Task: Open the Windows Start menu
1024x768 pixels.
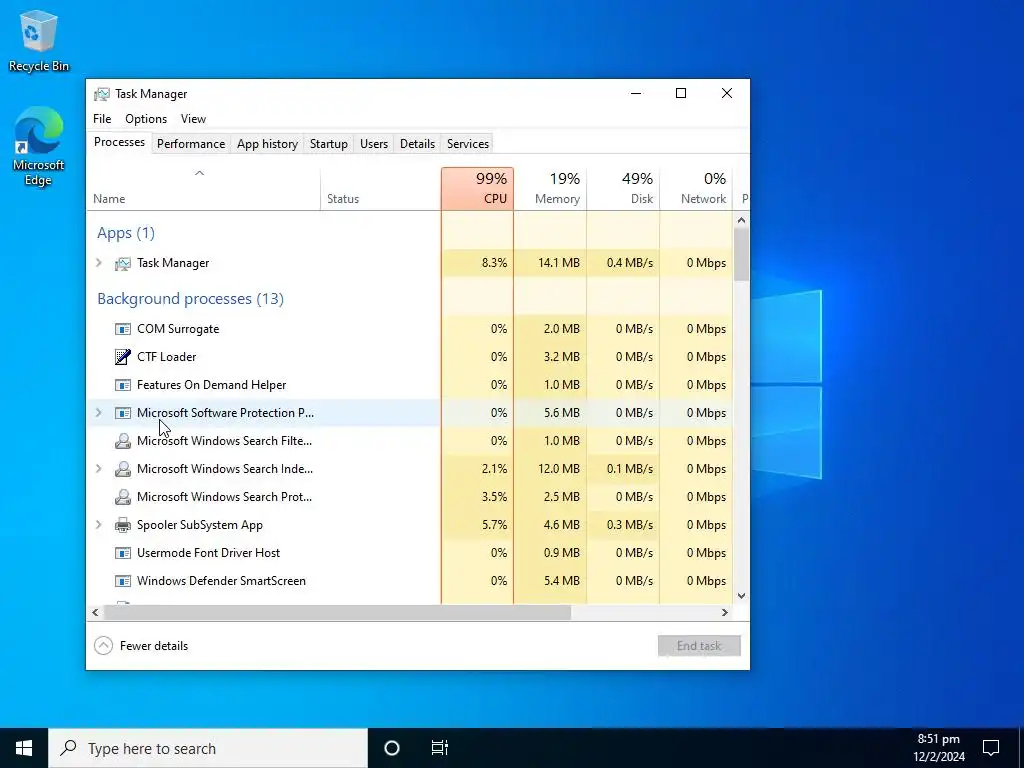Action: 24,748
